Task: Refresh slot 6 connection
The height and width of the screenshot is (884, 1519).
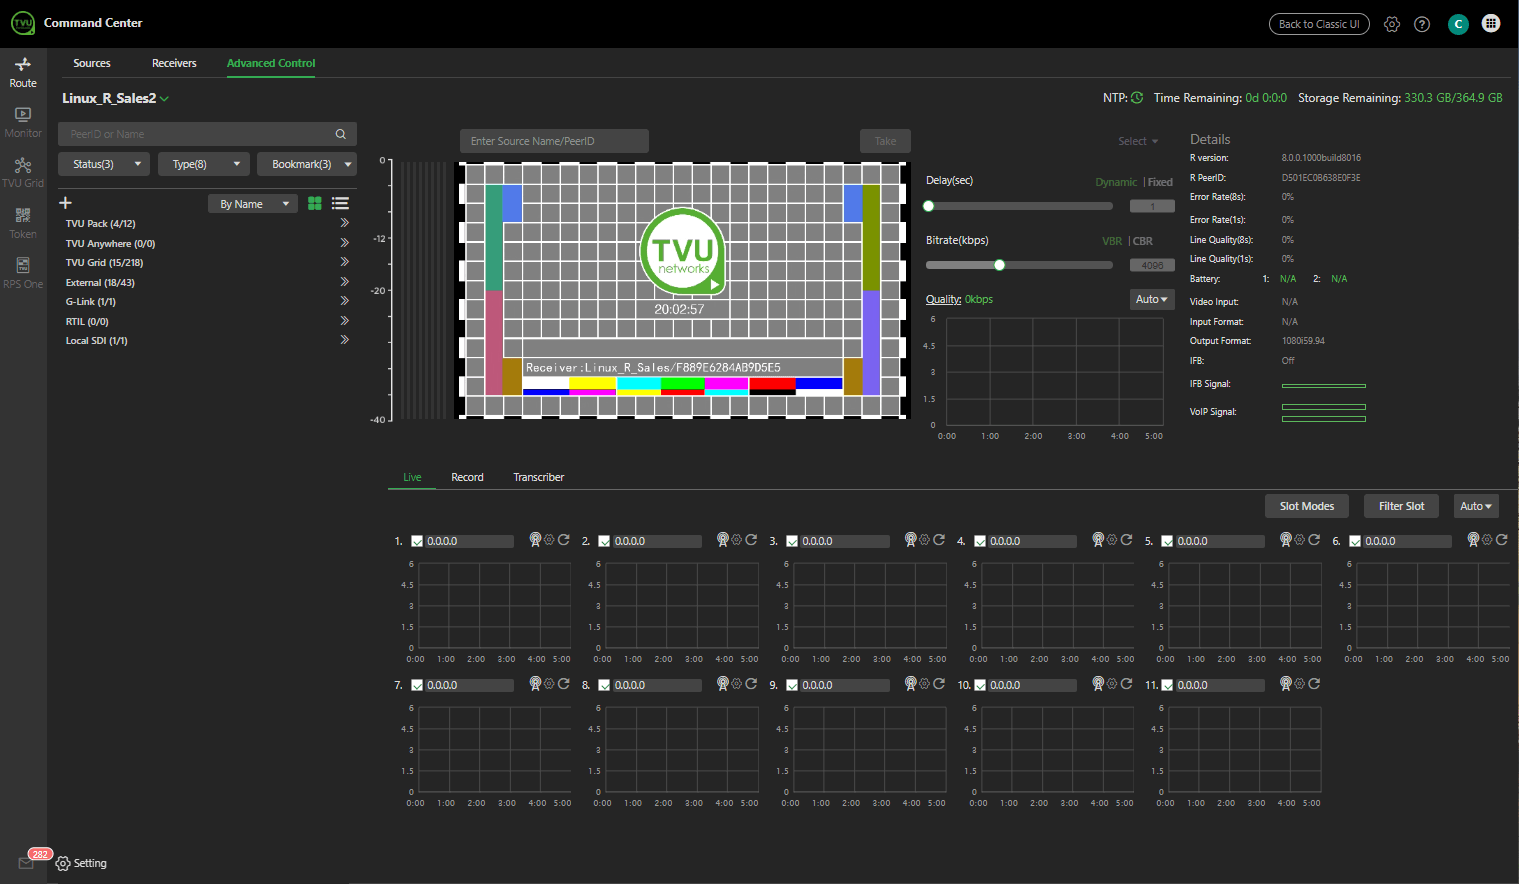Action: tap(1502, 540)
